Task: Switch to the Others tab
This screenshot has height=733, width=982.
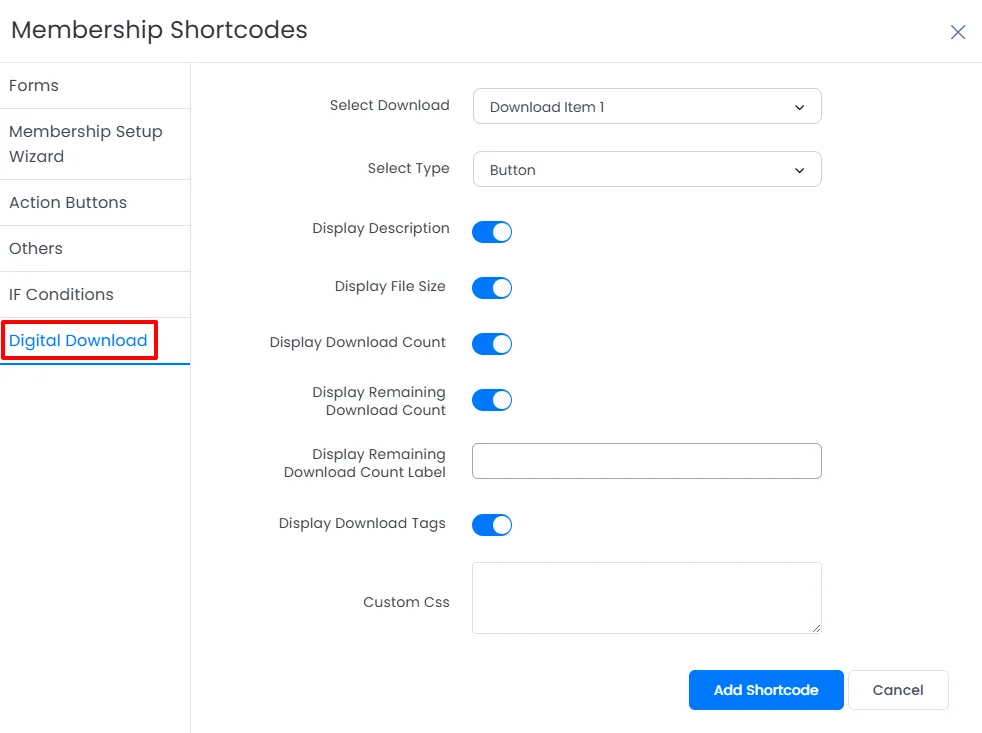Action: pos(36,248)
